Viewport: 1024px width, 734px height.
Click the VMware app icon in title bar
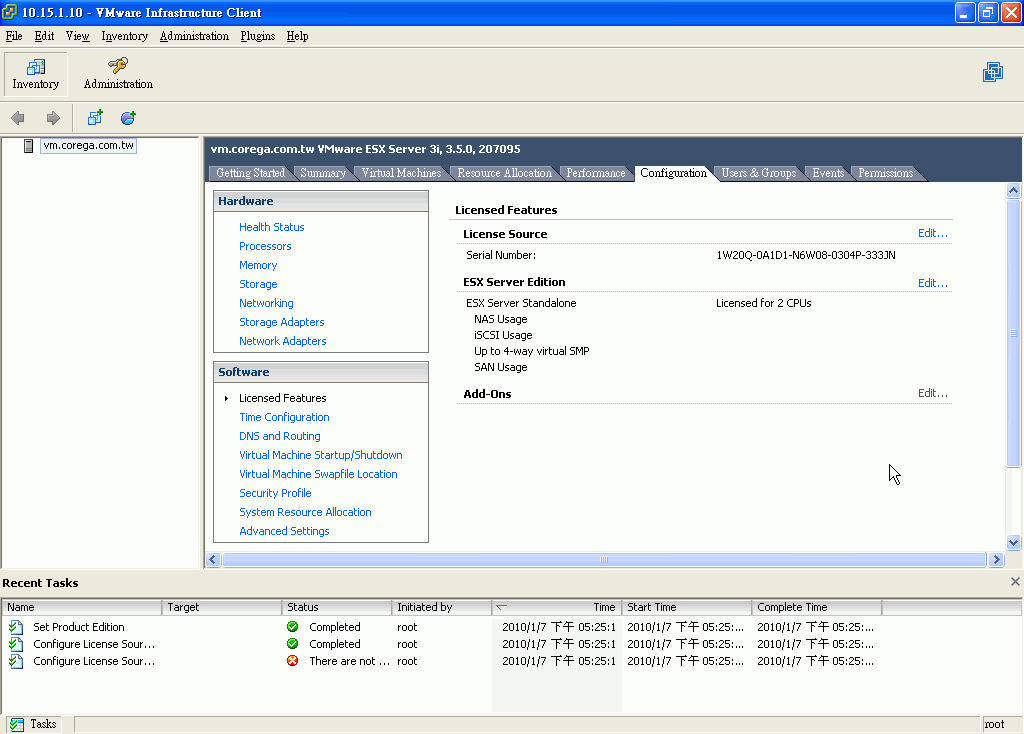[x=10, y=12]
